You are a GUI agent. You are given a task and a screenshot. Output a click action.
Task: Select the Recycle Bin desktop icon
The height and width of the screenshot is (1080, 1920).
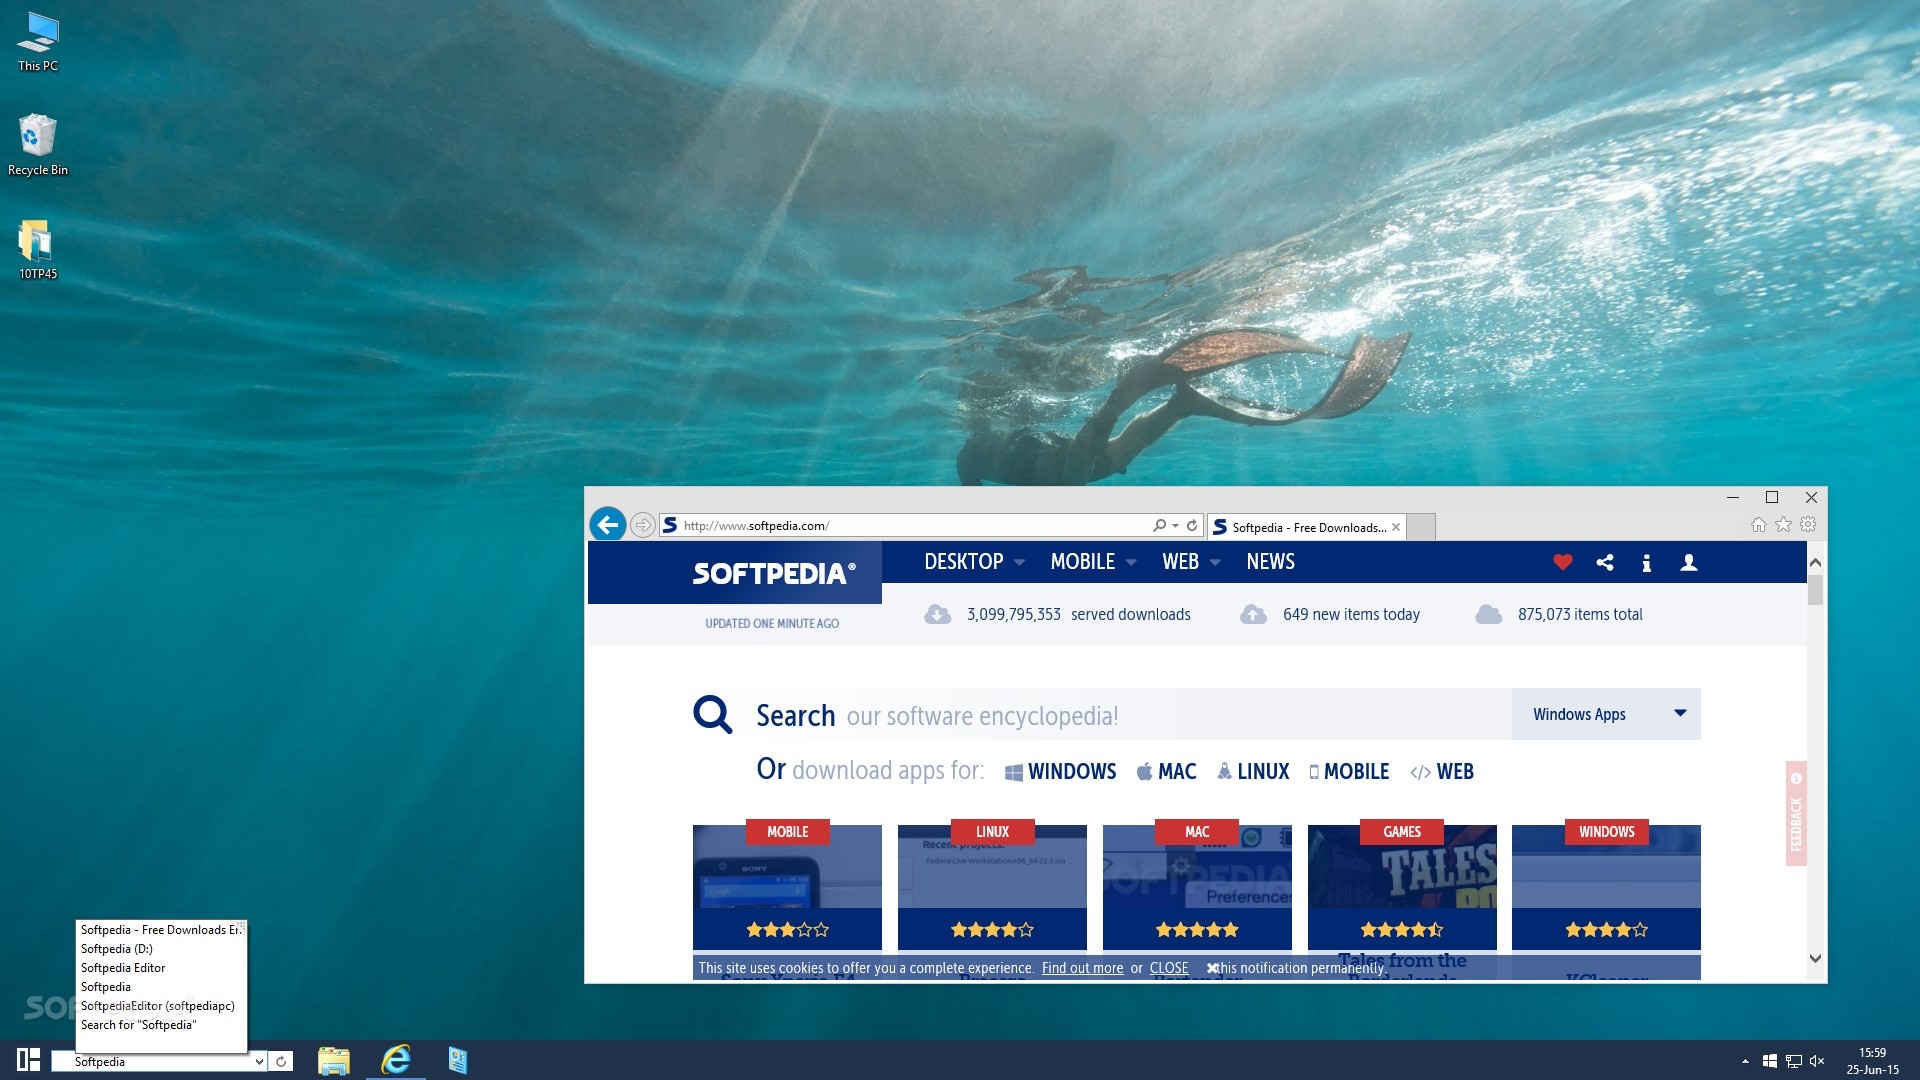click(x=38, y=145)
